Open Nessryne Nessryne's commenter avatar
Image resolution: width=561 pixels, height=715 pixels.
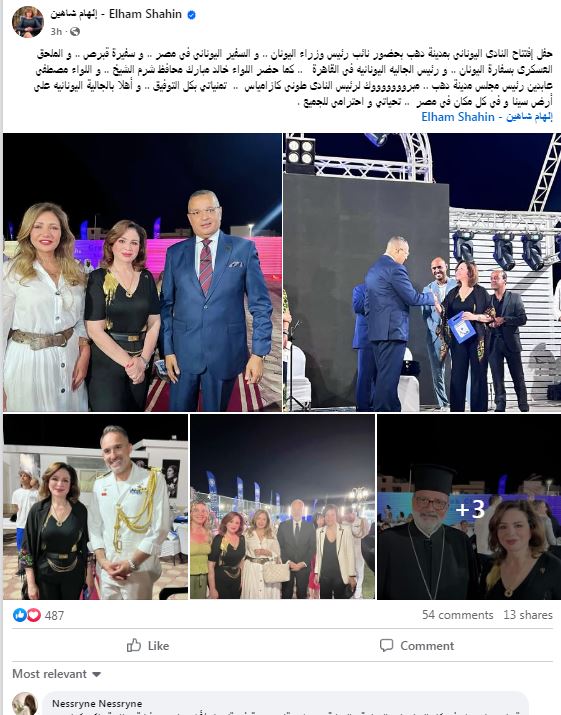click(25, 704)
